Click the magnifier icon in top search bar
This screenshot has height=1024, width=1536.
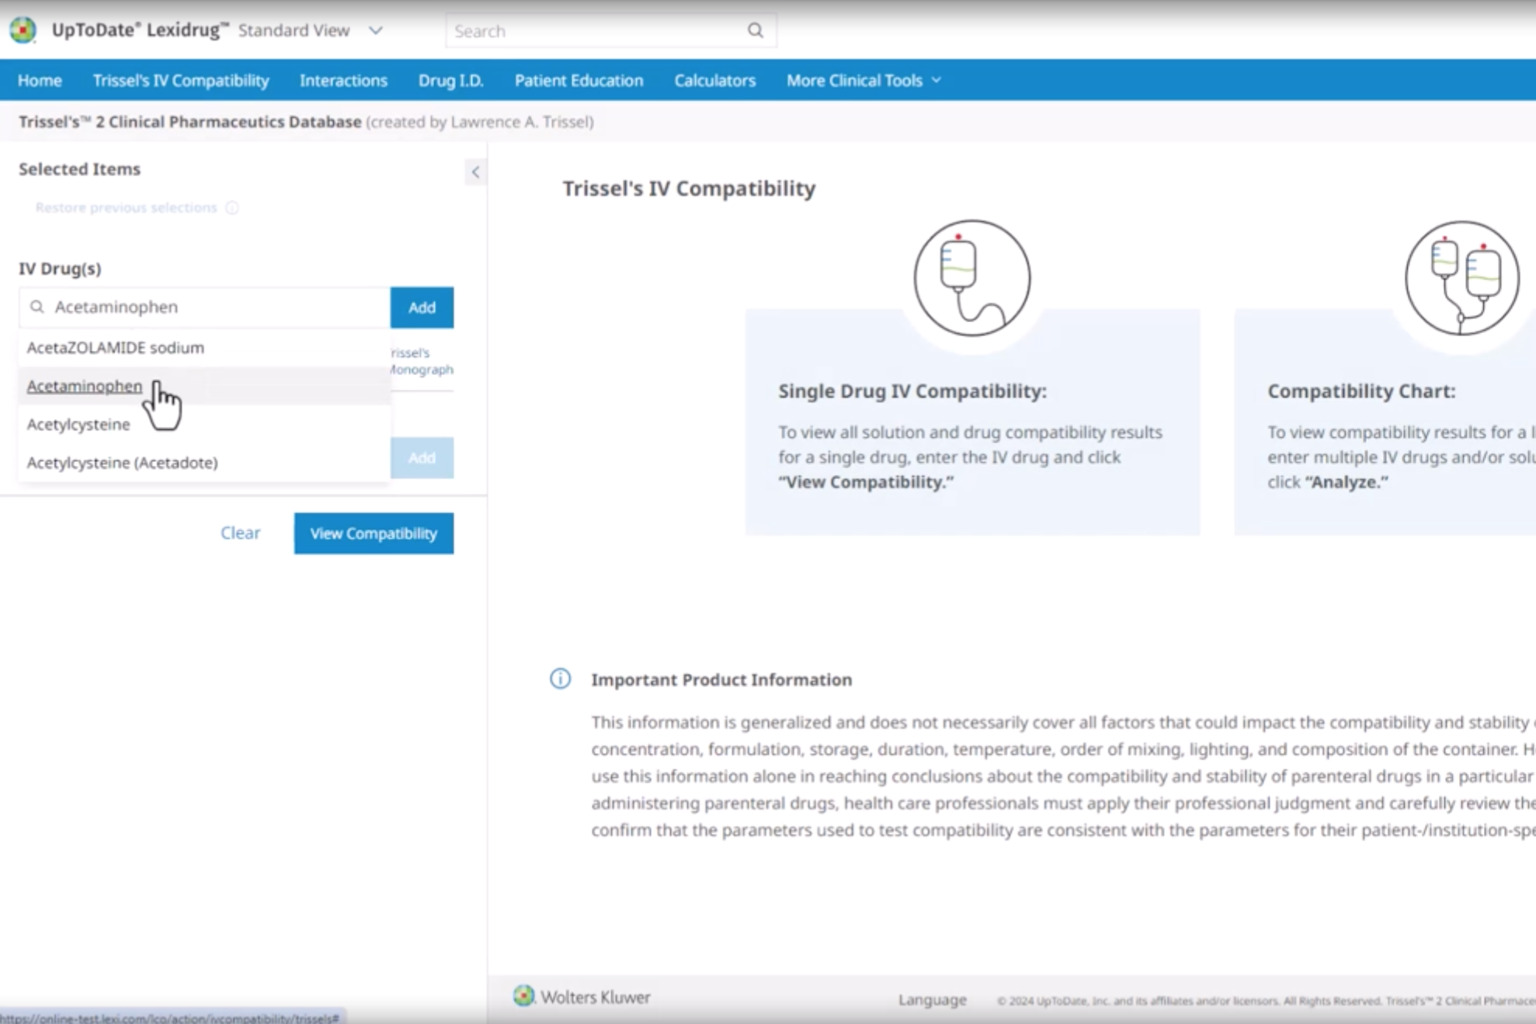coord(755,31)
